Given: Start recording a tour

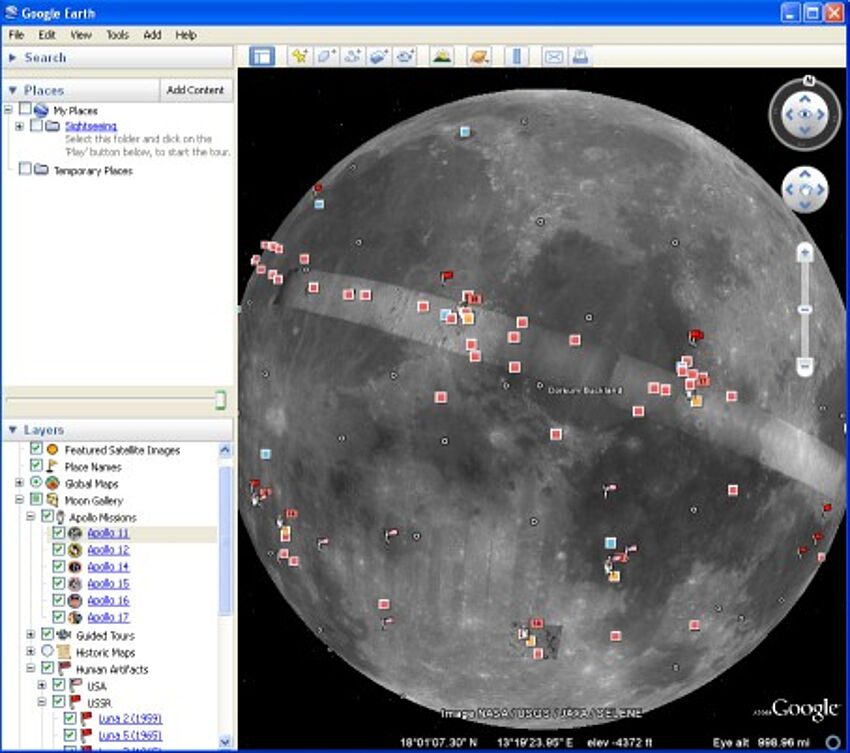Looking at the screenshot, I should [405, 56].
